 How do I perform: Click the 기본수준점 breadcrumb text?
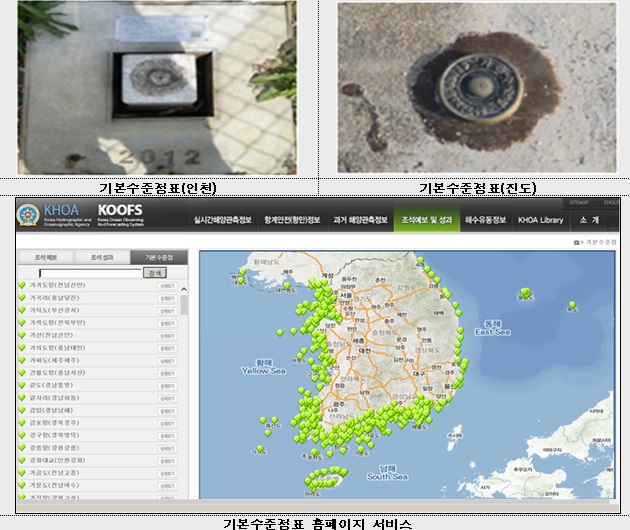tap(601, 242)
